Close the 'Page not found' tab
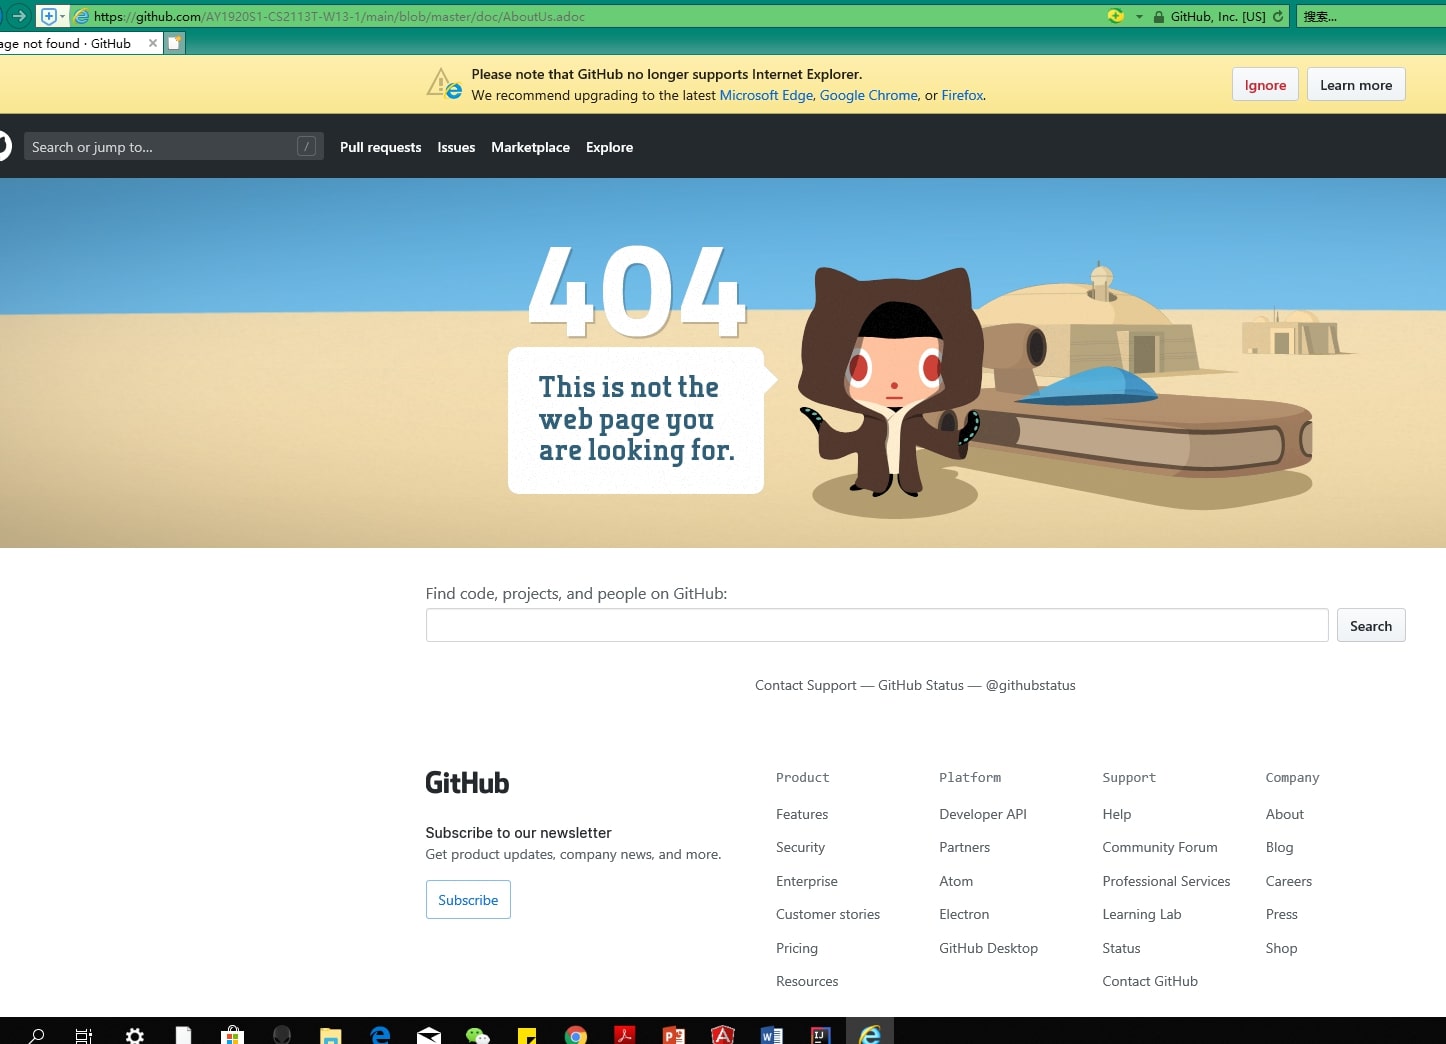 click(152, 43)
